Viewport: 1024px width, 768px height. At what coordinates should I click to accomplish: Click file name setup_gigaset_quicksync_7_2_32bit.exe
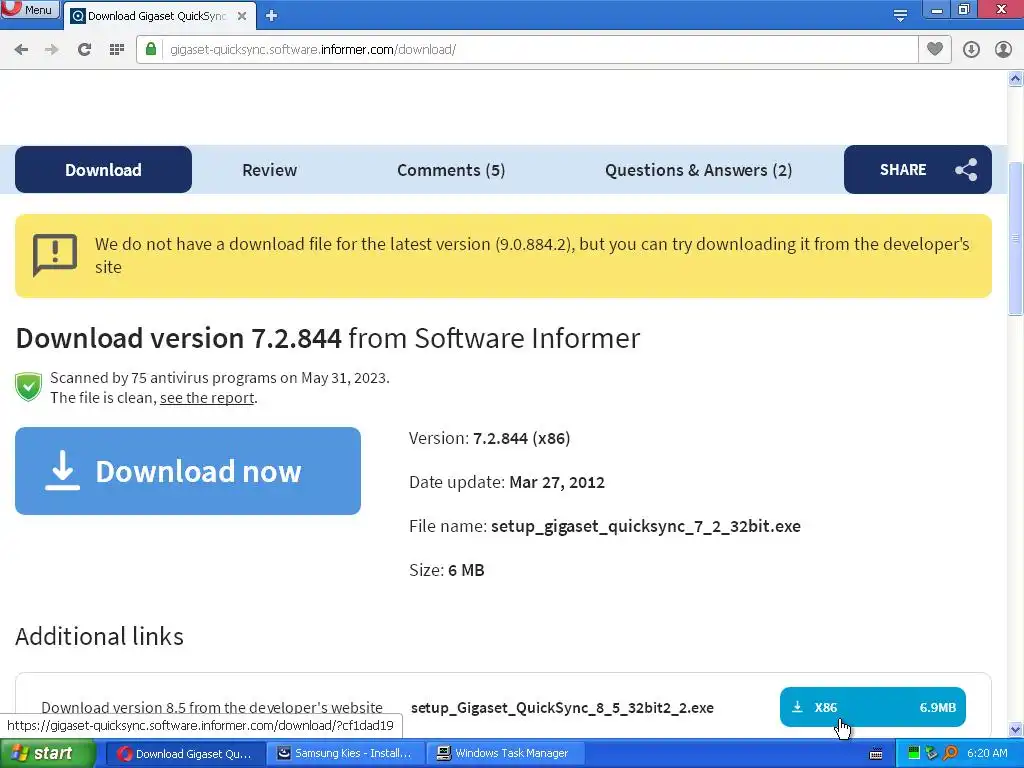[645, 526]
